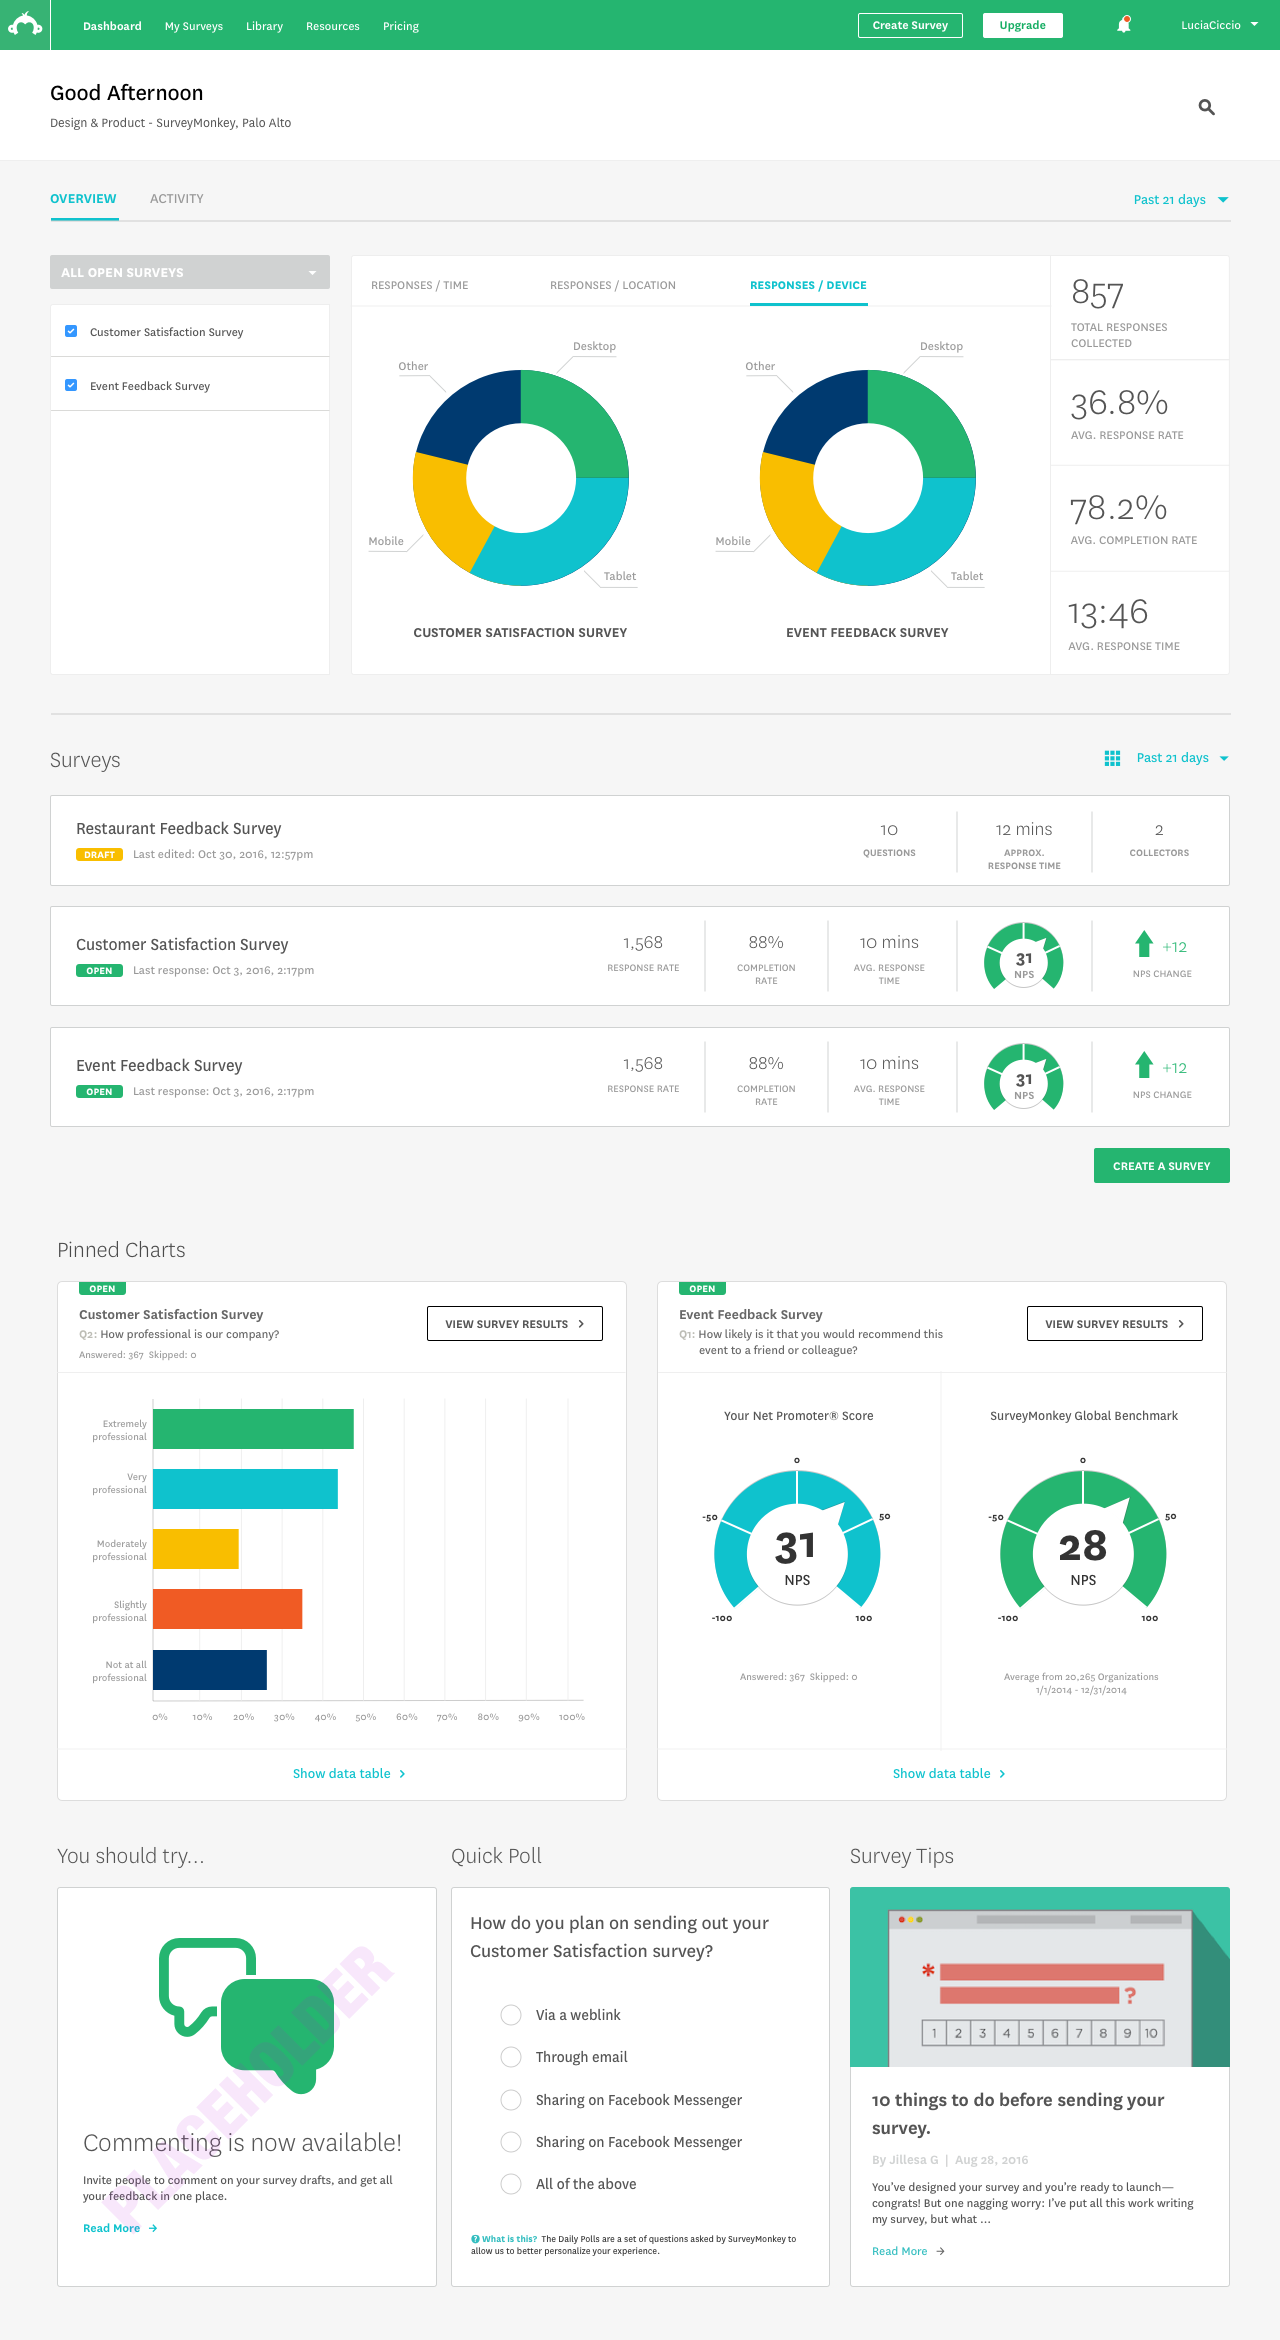Expand Customer Satisfaction 'Show data table'
The width and height of the screenshot is (1280, 2340).
pos(349,1773)
